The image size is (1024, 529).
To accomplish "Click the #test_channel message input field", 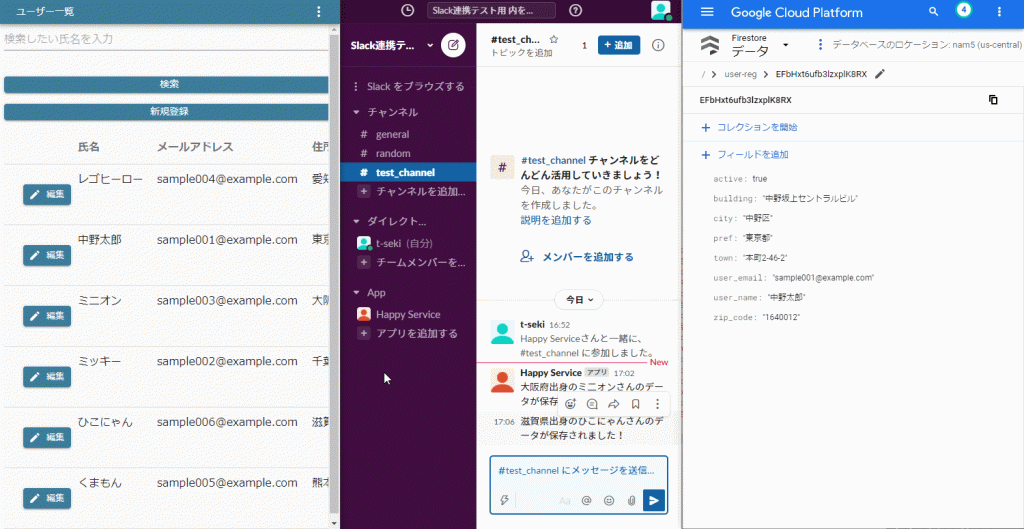I will (x=579, y=470).
